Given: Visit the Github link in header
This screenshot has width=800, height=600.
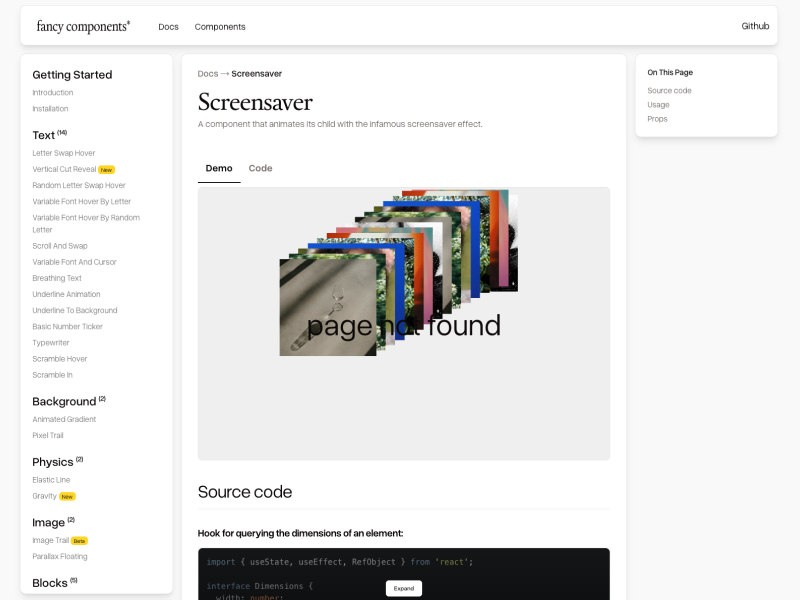Looking at the screenshot, I should click(755, 26).
